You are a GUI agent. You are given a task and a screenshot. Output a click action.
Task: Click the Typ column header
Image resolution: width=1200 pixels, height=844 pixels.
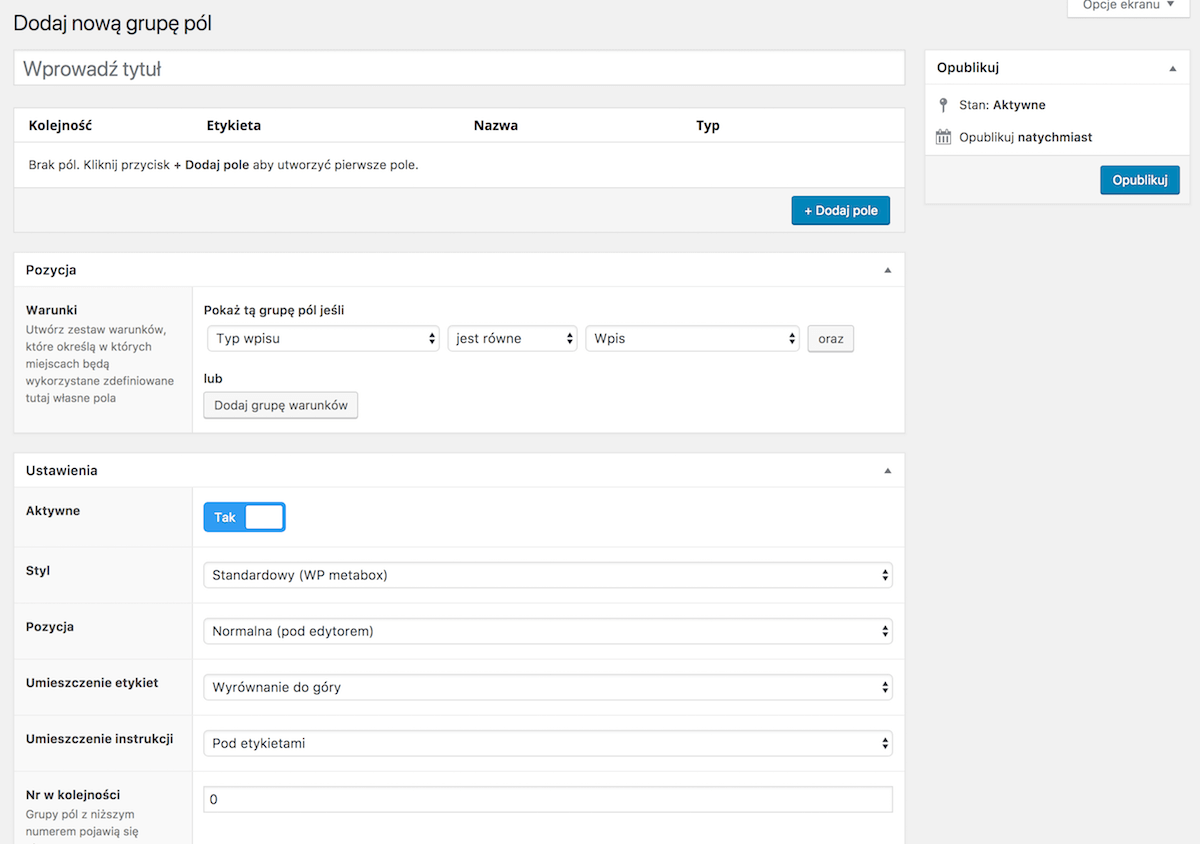(708, 125)
